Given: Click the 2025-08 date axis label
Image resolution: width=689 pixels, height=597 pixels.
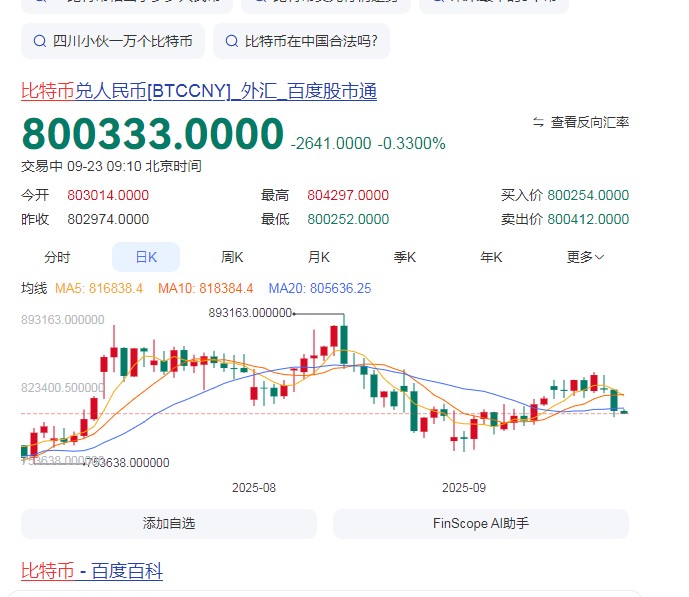Looking at the screenshot, I should tap(254, 488).
